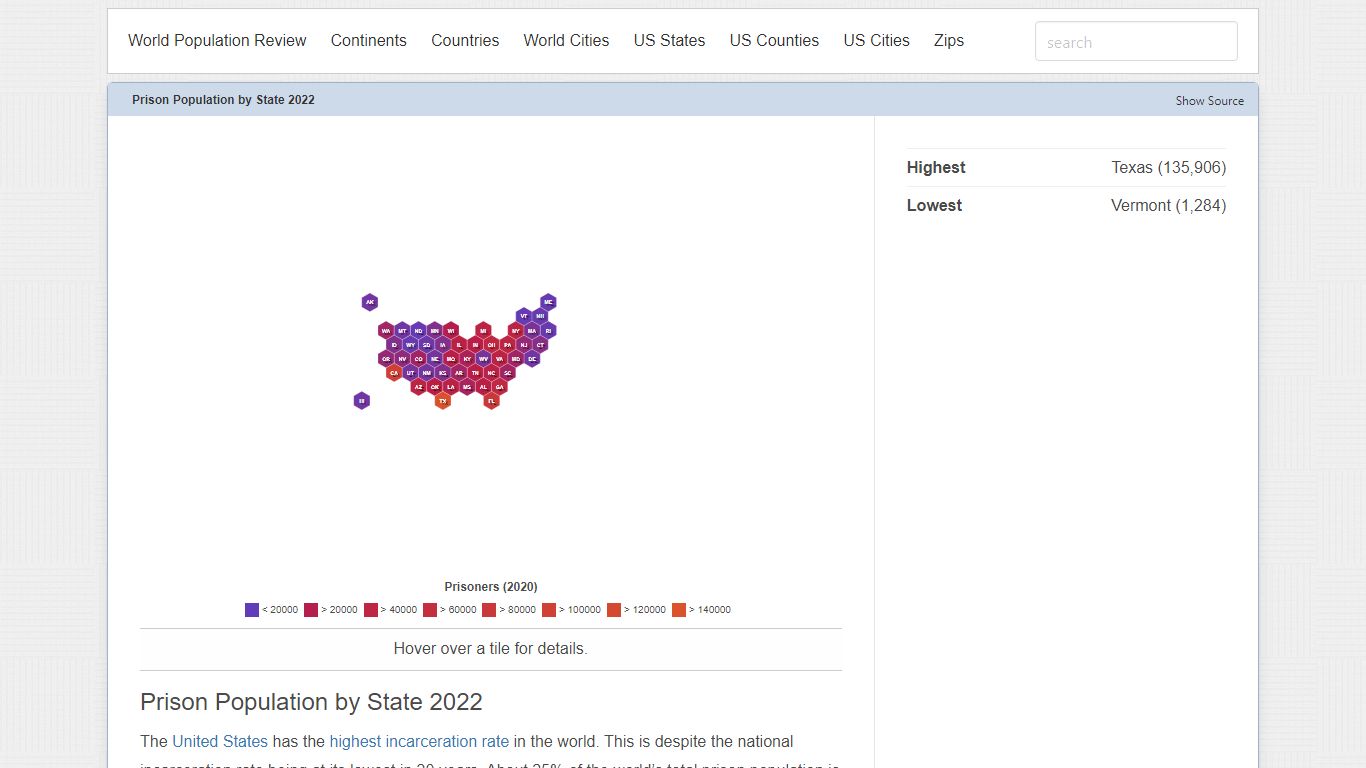The image size is (1366, 768).
Task: Select the Alaska (AK) hexagon
Action: [x=370, y=302]
